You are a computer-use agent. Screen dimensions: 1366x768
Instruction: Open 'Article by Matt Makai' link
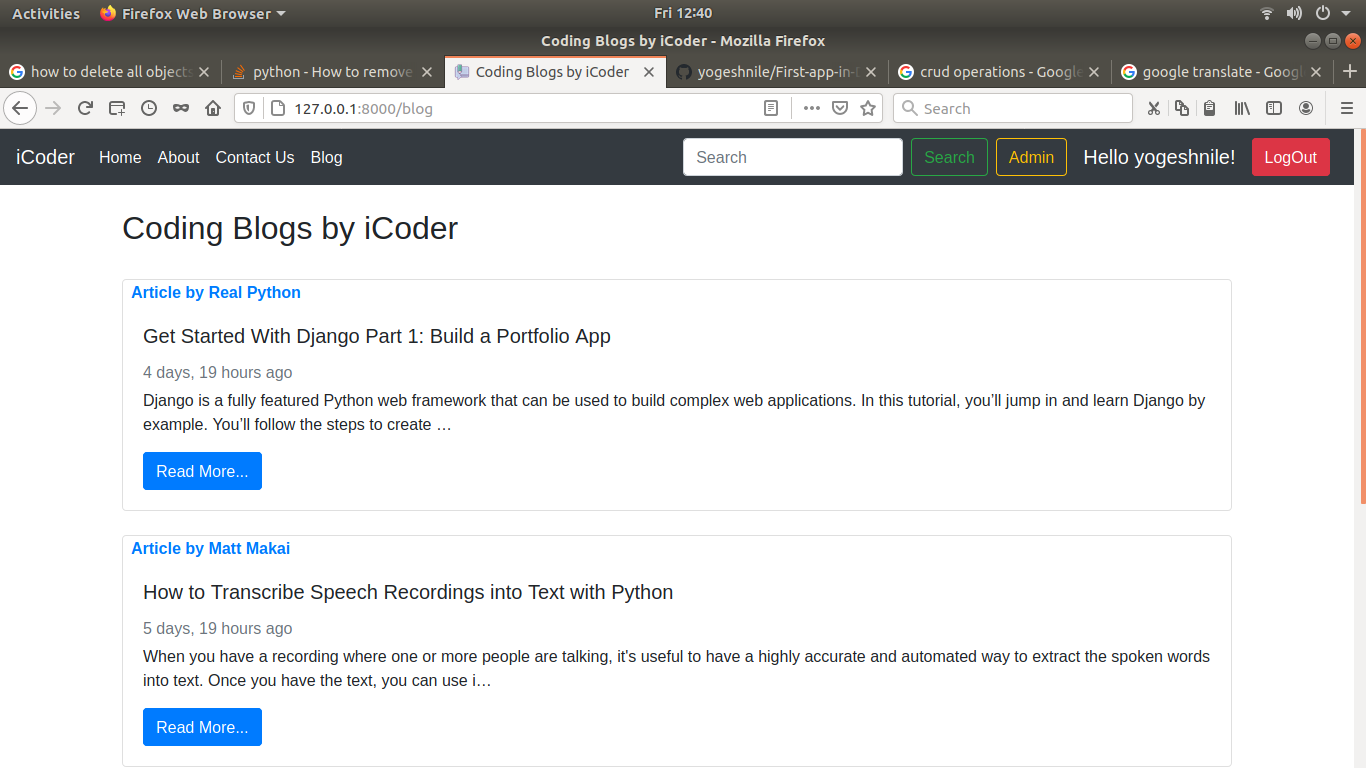click(211, 548)
